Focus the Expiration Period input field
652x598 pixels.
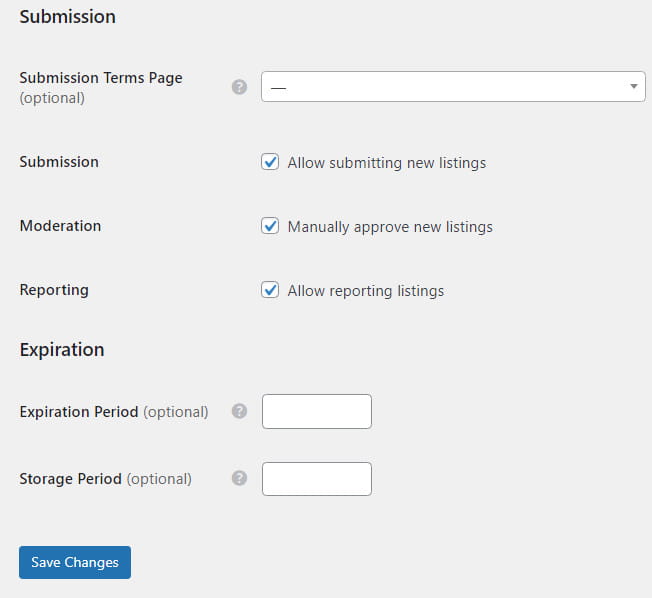pos(316,411)
